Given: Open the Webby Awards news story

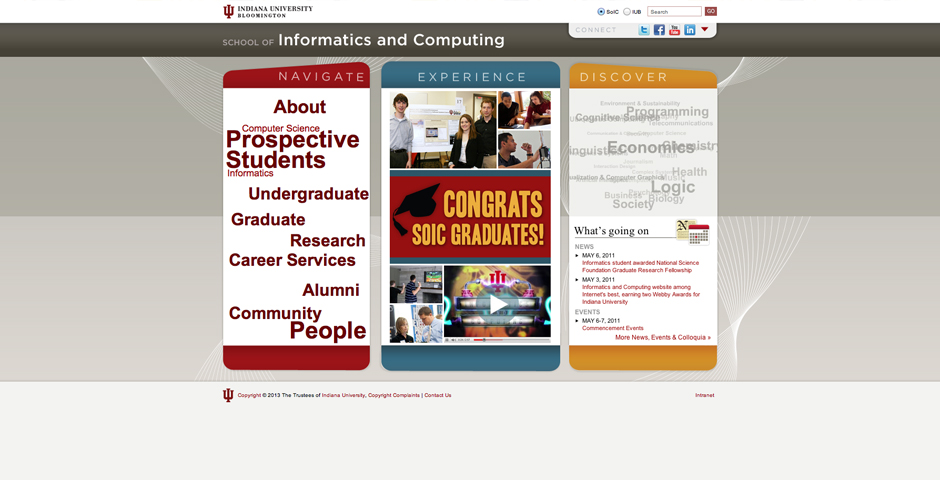Looking at the screenshot, I should click(641, 294).
